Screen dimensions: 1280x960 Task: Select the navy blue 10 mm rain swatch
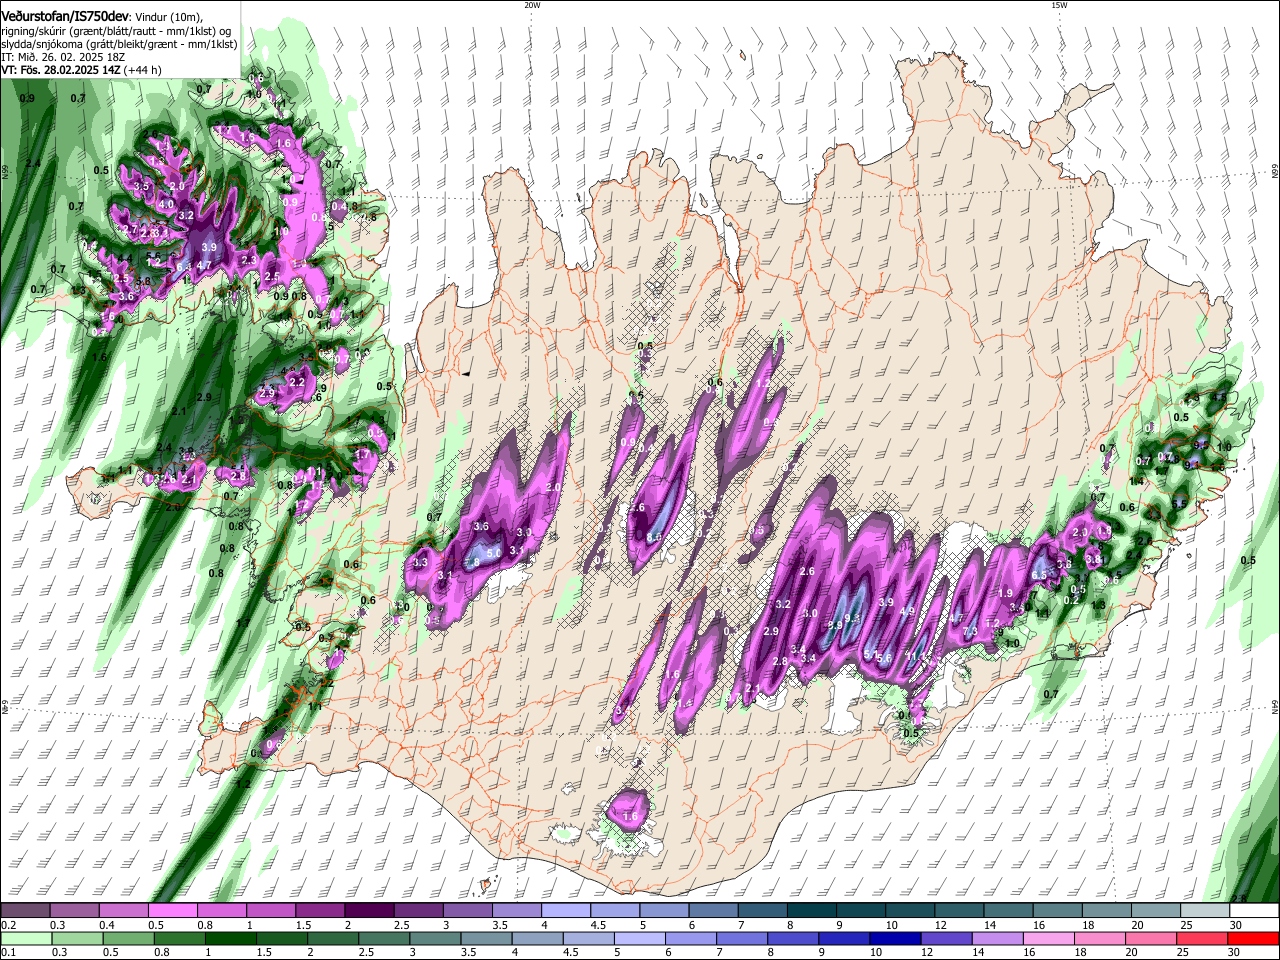(894, 939)
